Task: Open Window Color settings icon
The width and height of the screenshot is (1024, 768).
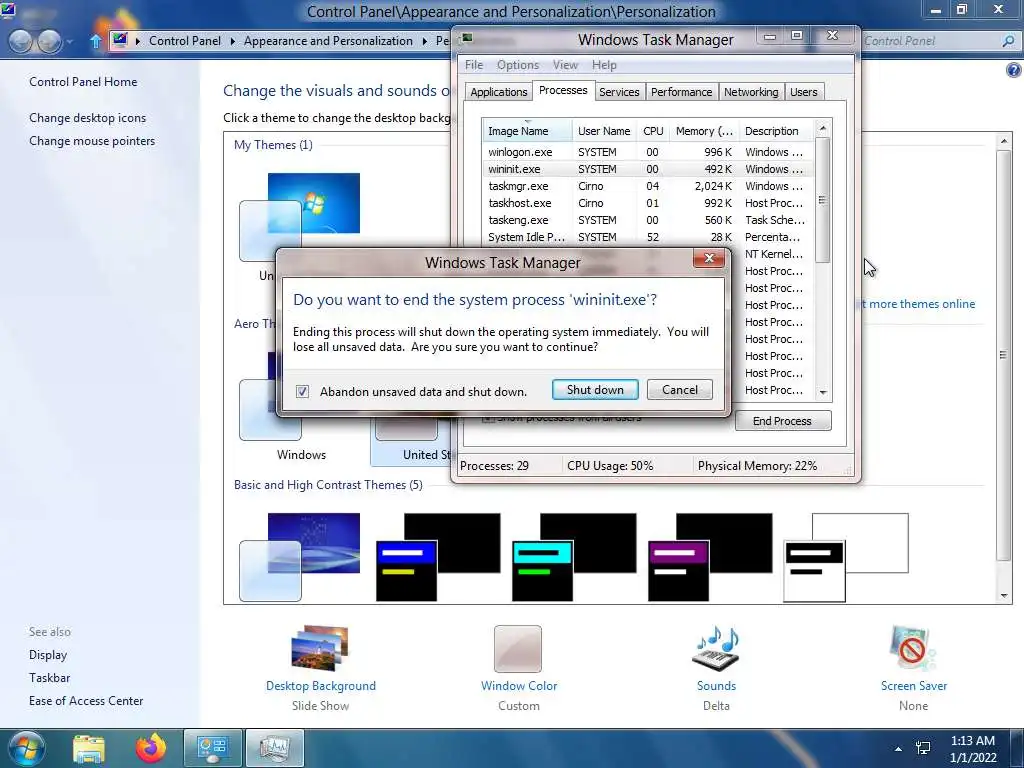Action: [x=518, y=648]
